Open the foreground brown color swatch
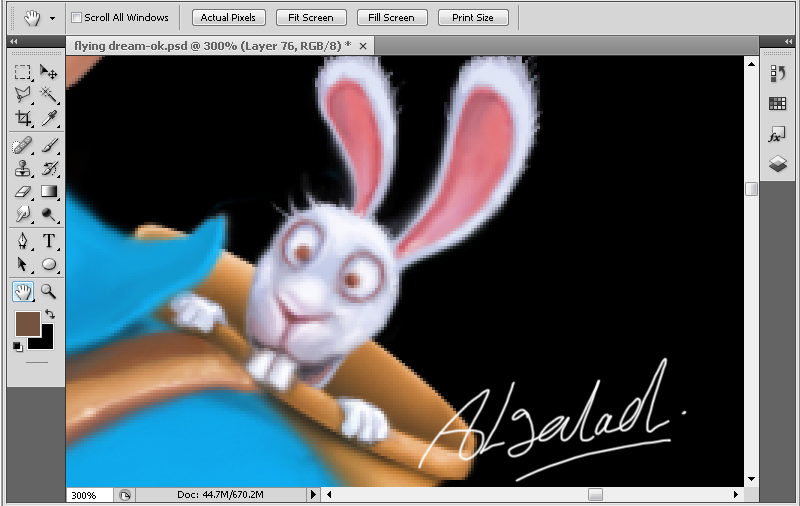This screenshot has width=800, height=506. coord(27,324)
